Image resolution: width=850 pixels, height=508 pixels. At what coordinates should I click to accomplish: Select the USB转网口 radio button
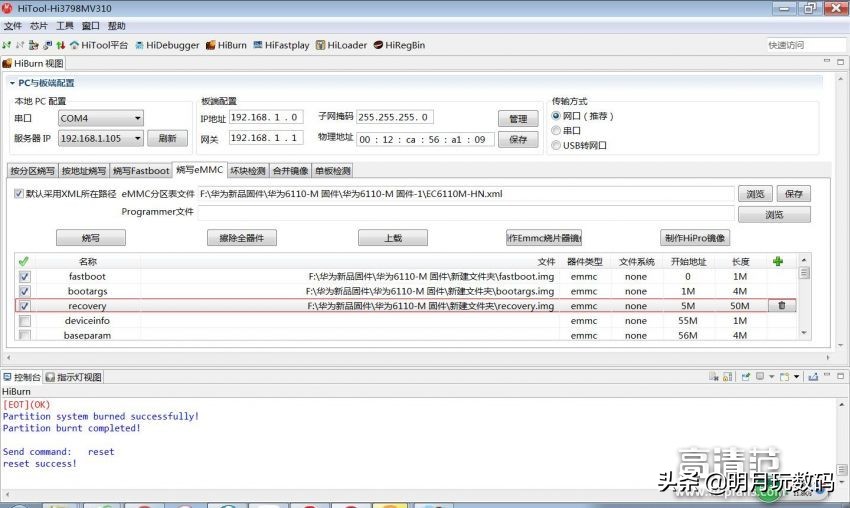[556, 145]
